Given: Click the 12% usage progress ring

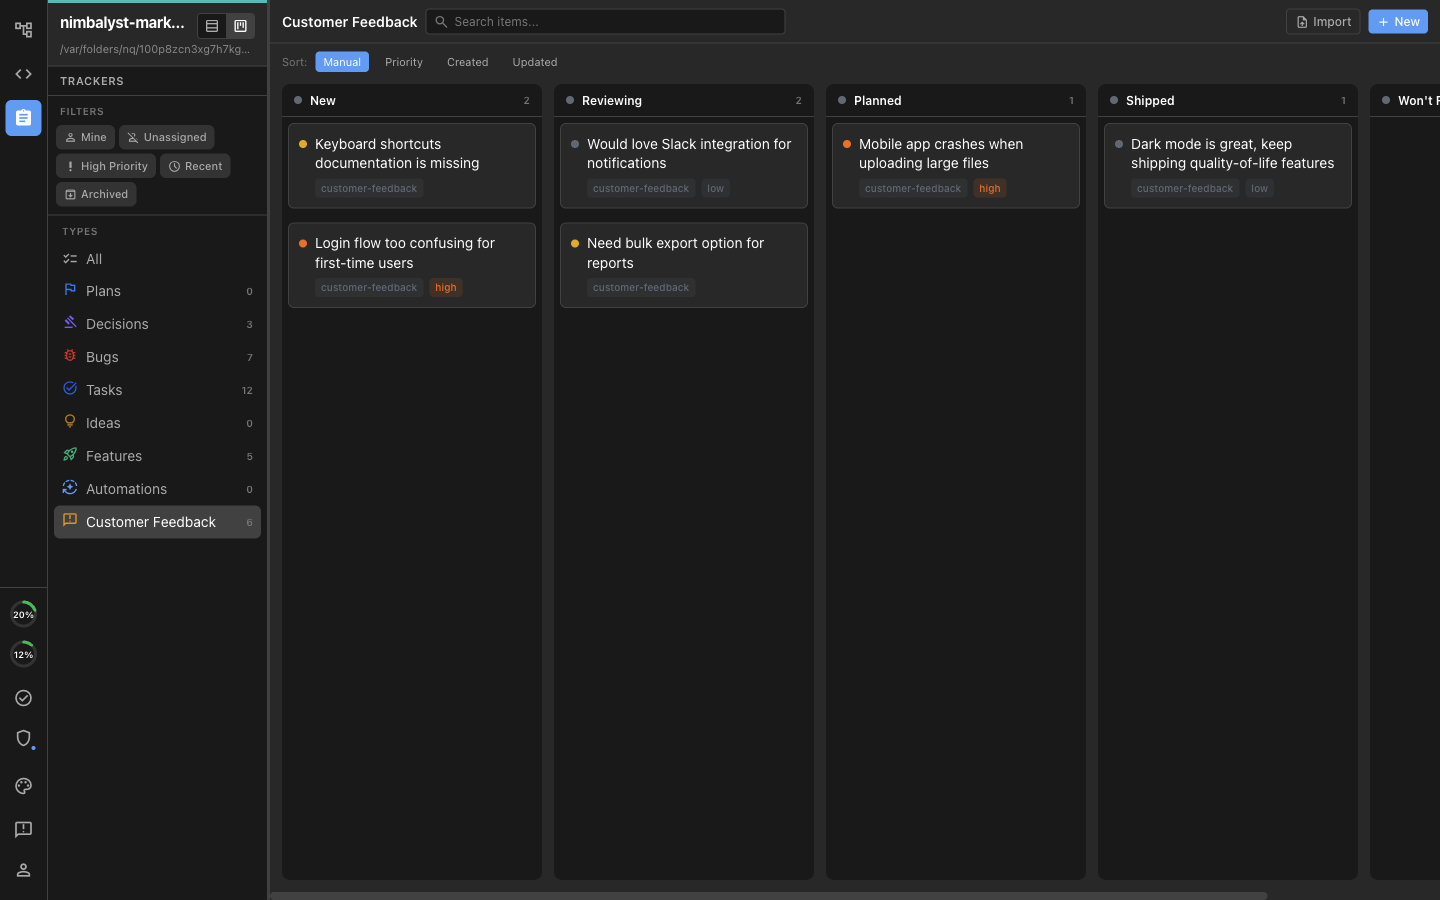Looking at the screenshot, I should coord(23,654).
